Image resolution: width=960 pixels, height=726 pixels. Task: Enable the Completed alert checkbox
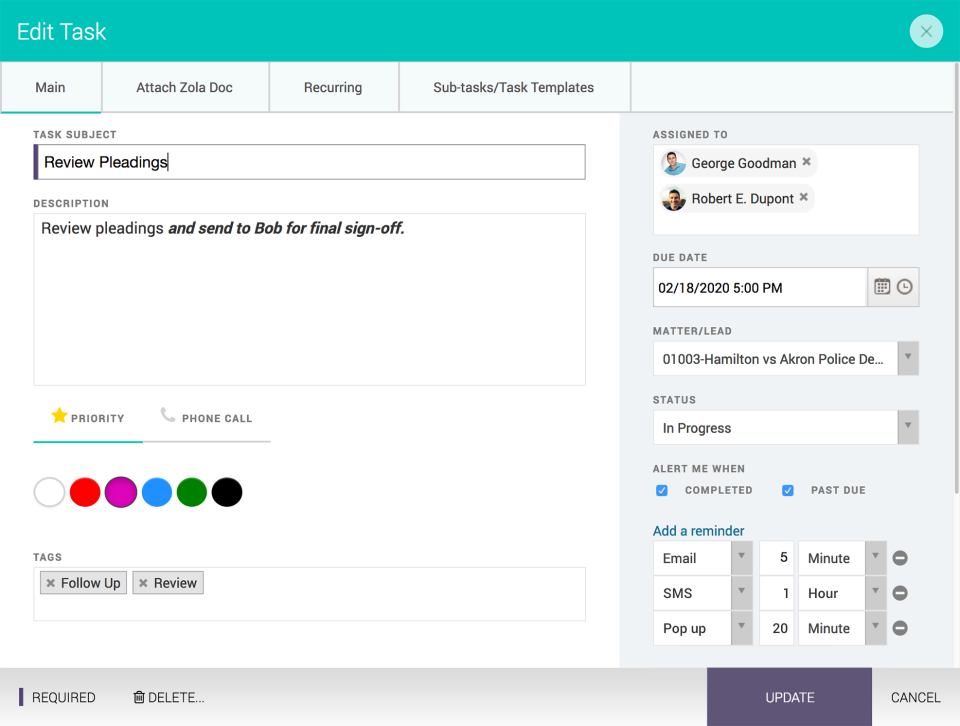(x=662, y=490)
